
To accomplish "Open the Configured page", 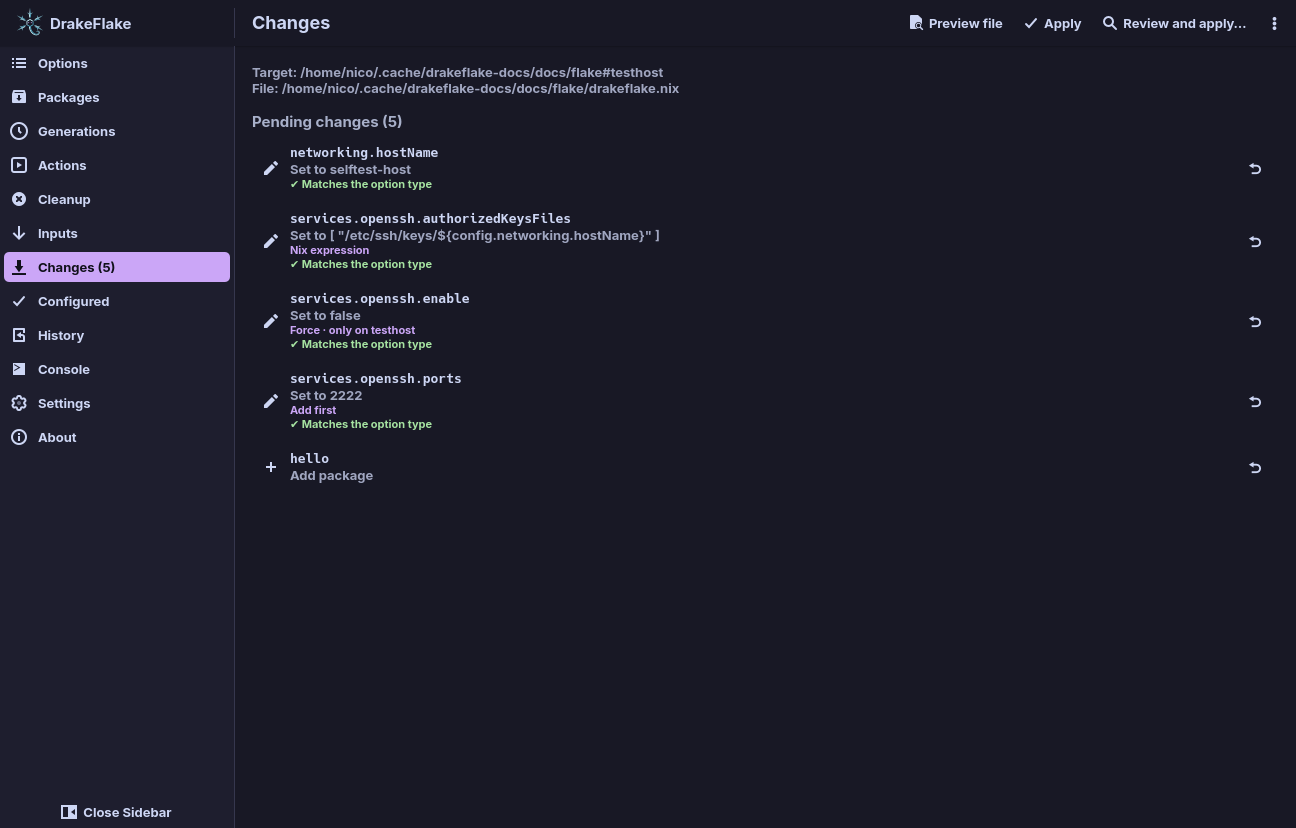I will point(117,301).
